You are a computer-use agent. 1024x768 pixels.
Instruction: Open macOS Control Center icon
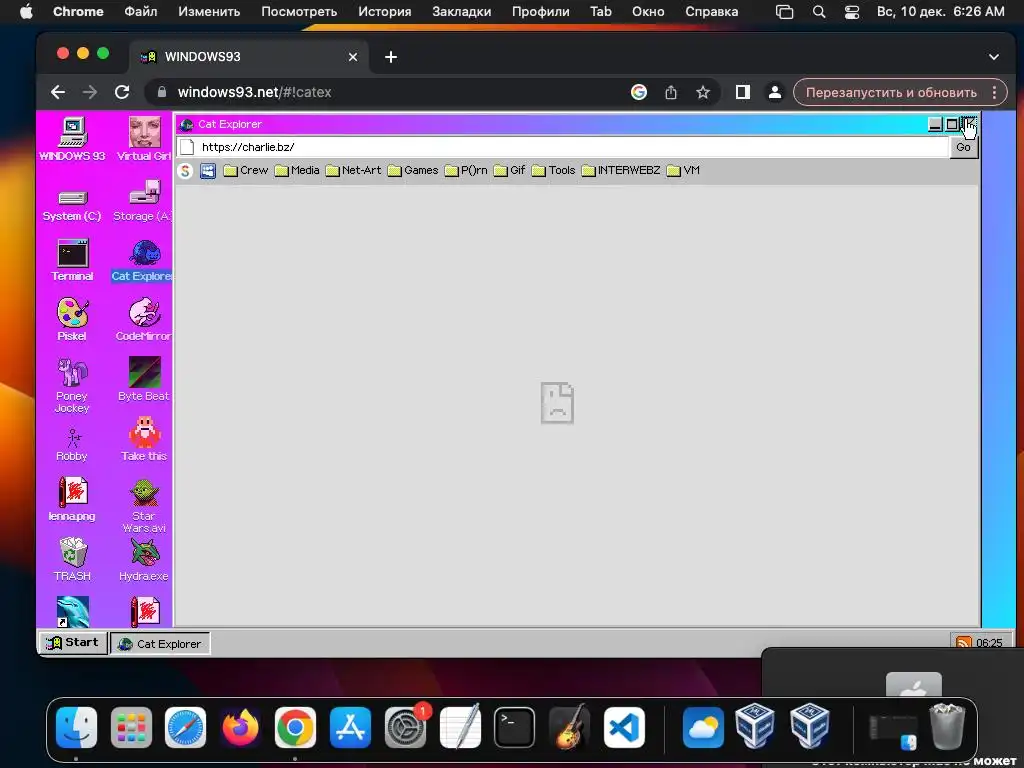(x=852, y=12)
